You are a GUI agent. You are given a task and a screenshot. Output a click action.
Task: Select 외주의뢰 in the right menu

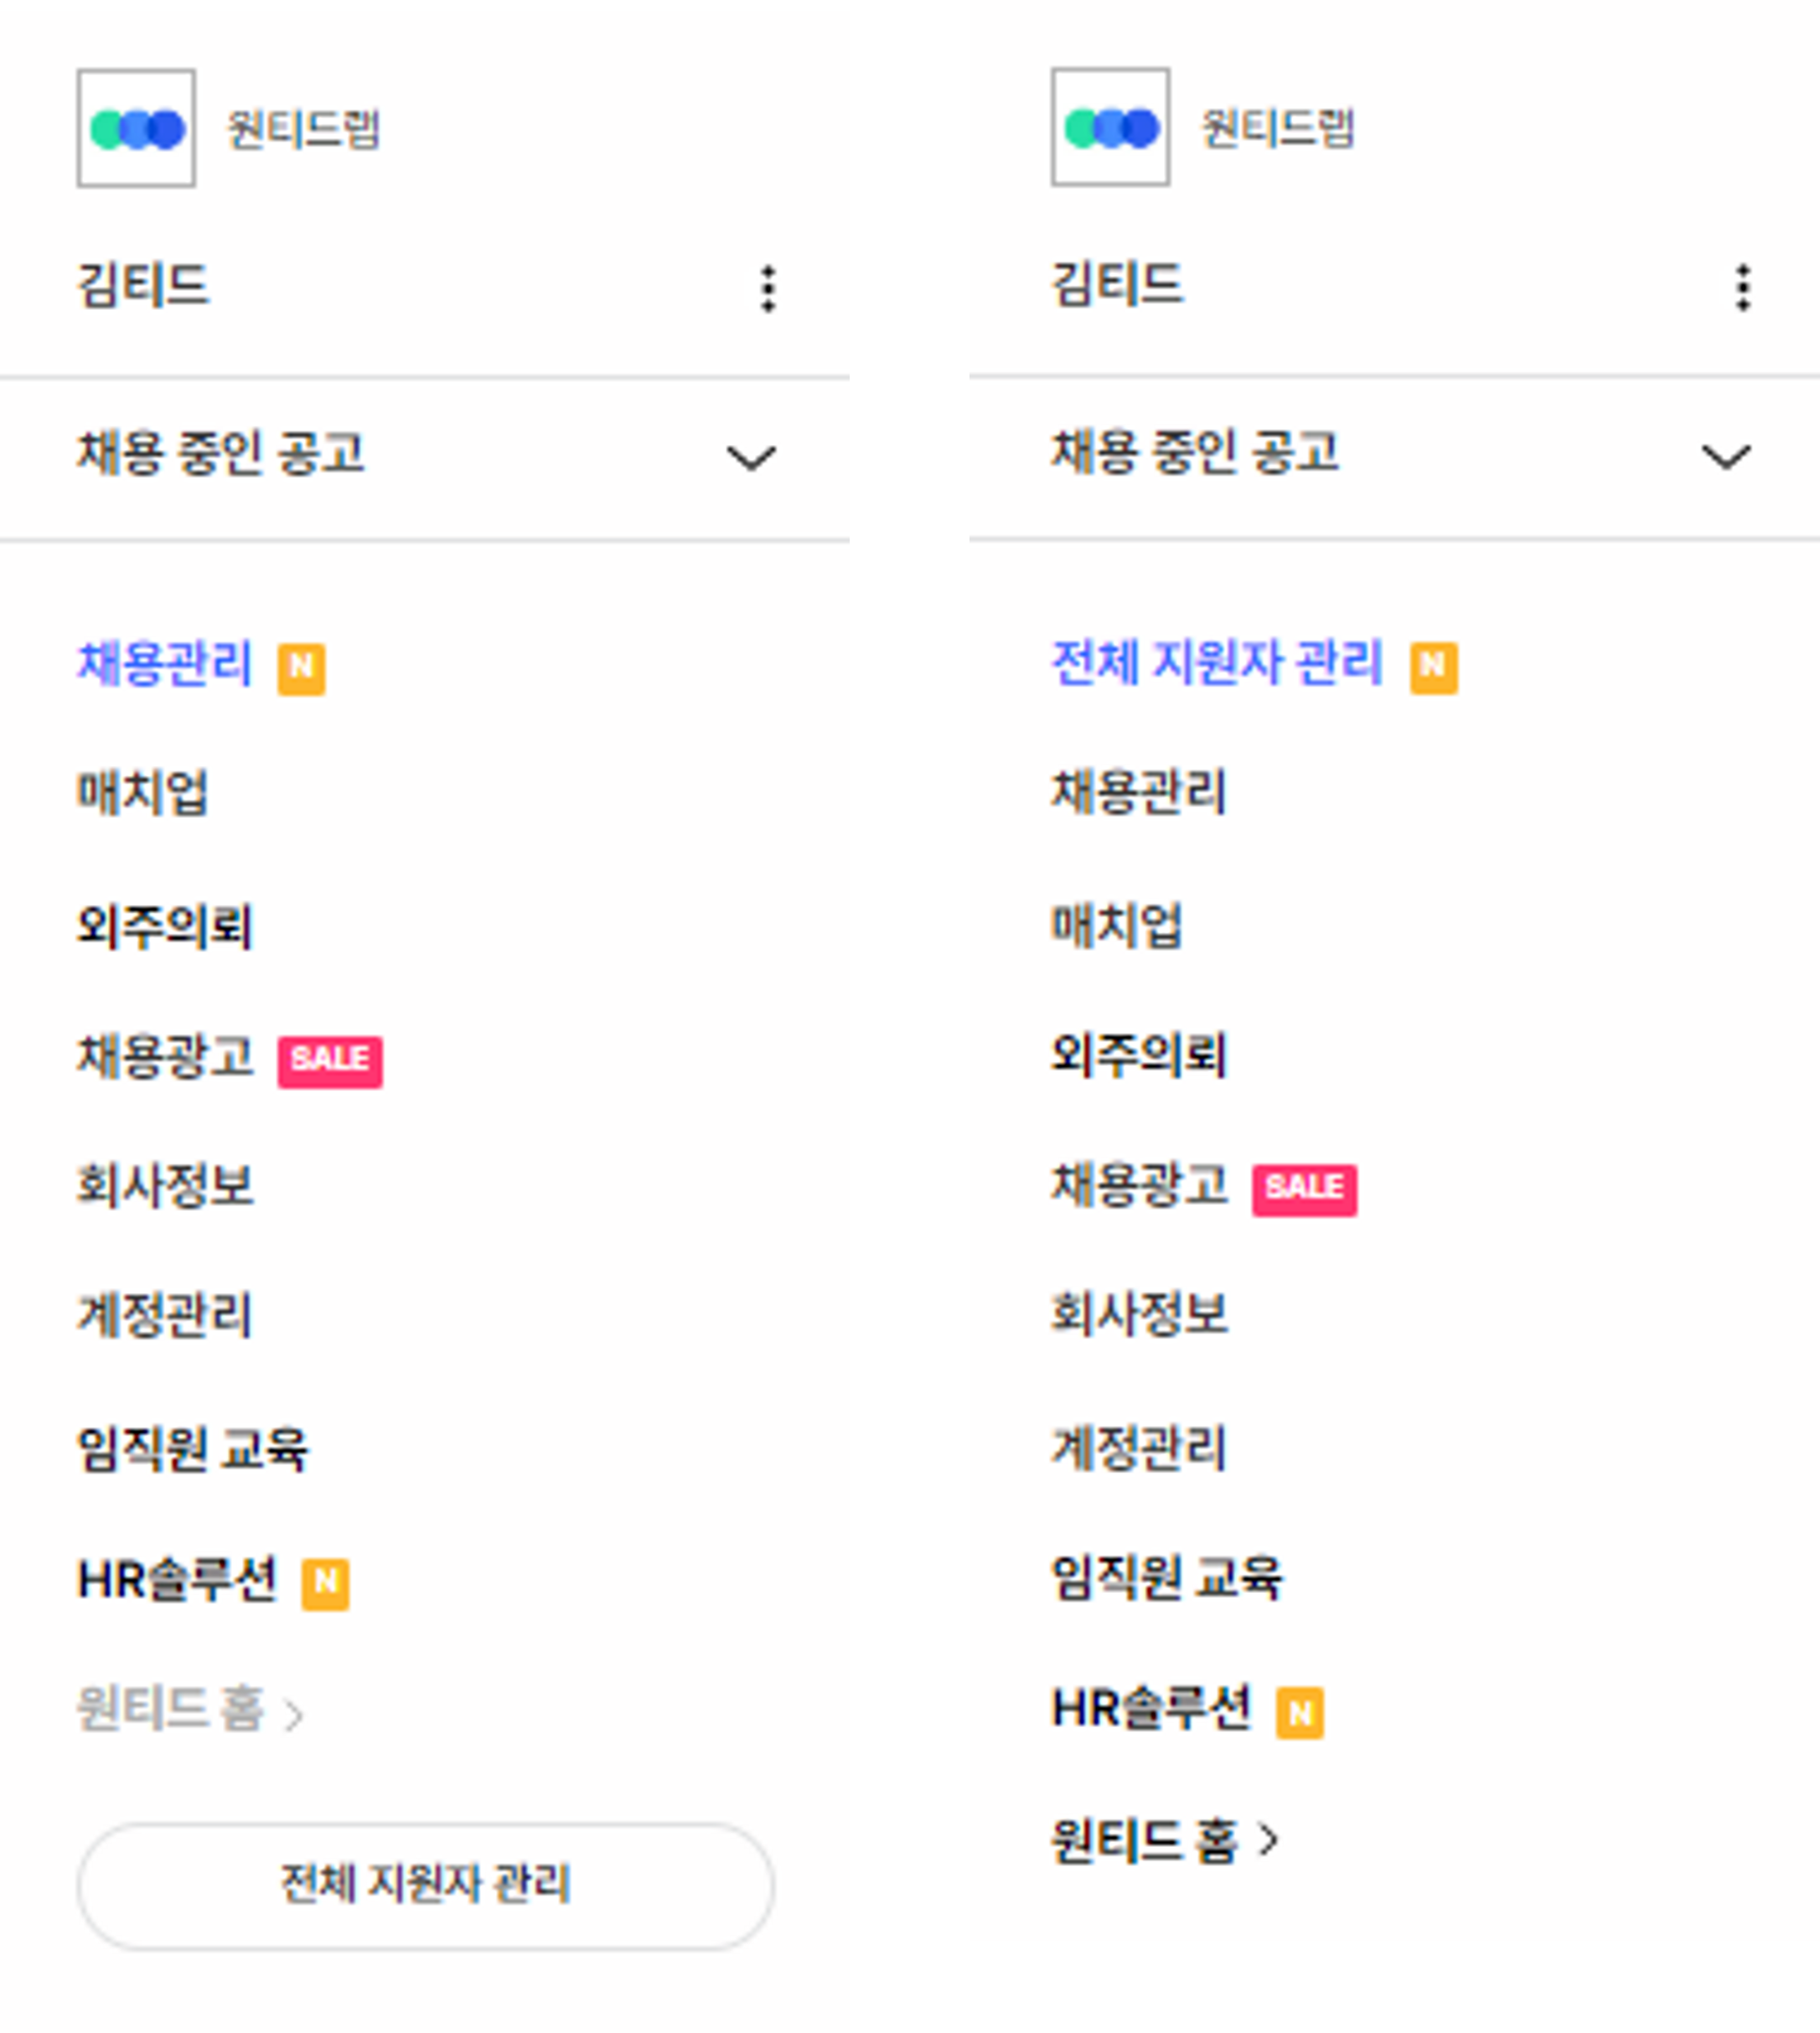tap(1138, 1054)
